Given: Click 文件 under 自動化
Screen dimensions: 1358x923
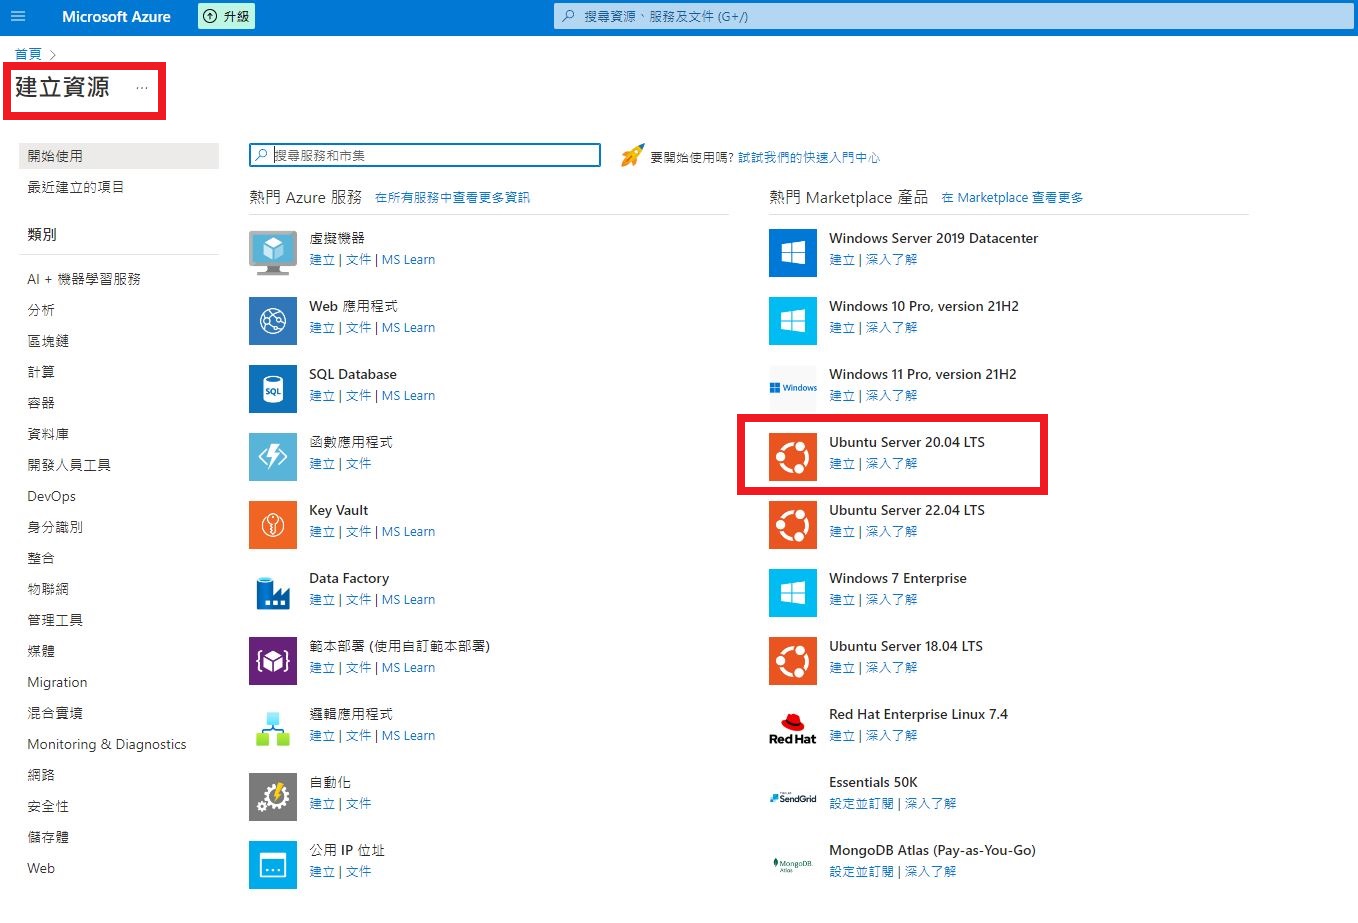Looking at the screenshot, I should [x=358, y=804].
